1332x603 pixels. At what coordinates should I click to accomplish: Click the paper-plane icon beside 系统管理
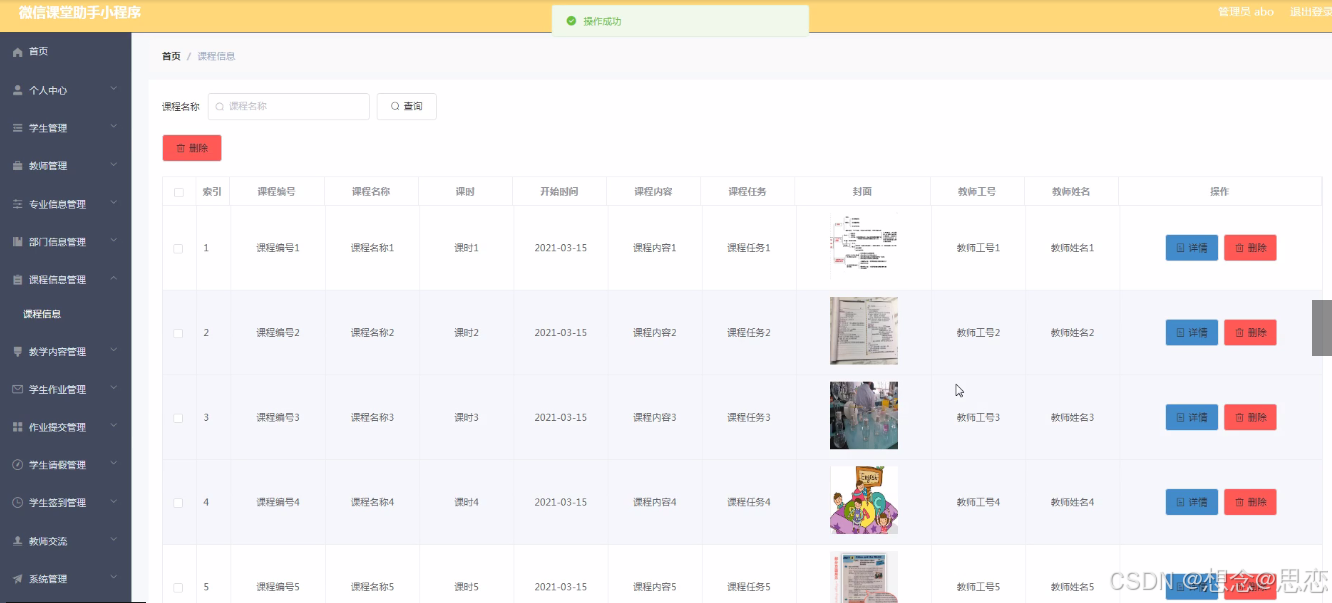pos(17,579)
